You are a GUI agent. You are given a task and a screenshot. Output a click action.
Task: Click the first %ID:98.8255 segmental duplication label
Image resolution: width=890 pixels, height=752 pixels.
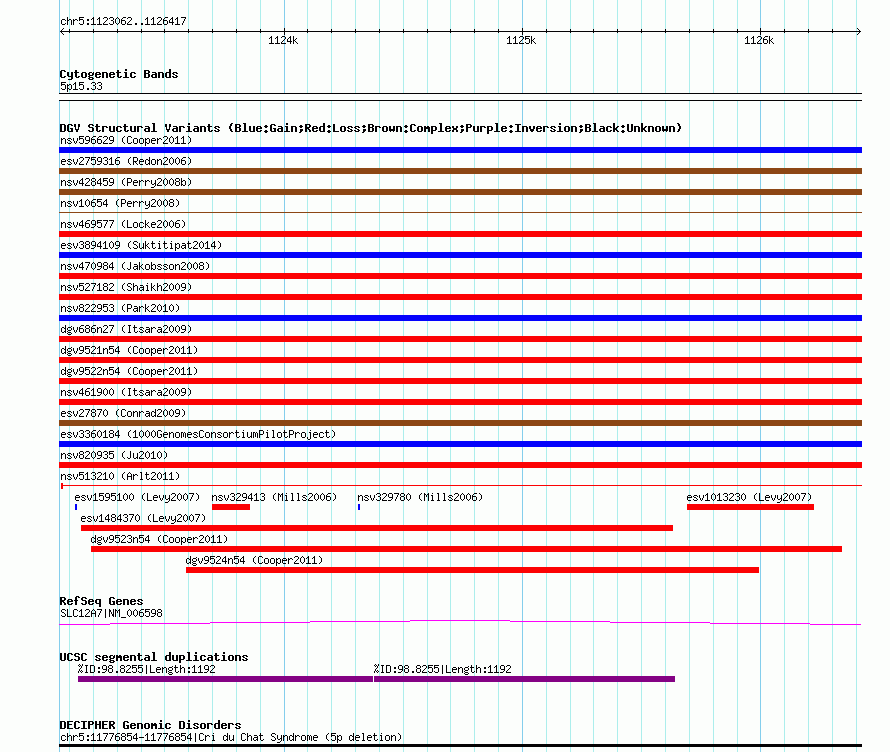[146, 669]
